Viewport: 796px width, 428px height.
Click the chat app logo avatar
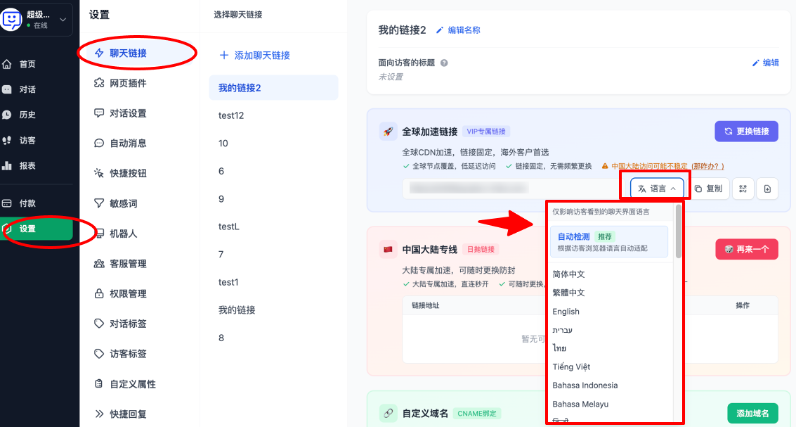click(11, 20)
